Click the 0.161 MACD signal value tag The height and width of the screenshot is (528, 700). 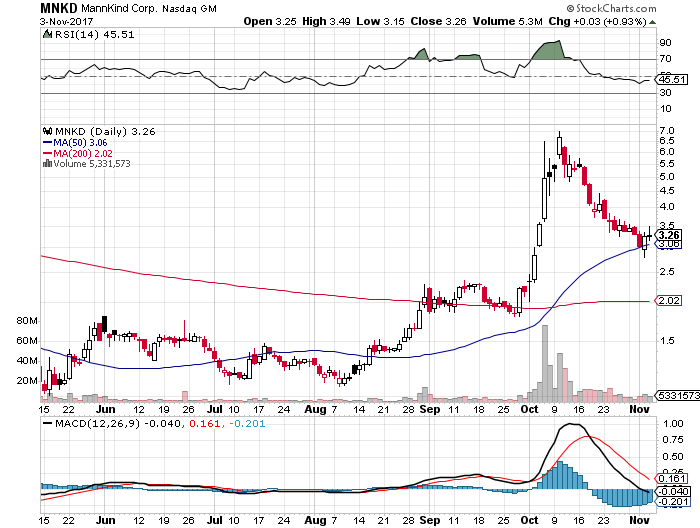coord(672,478)
